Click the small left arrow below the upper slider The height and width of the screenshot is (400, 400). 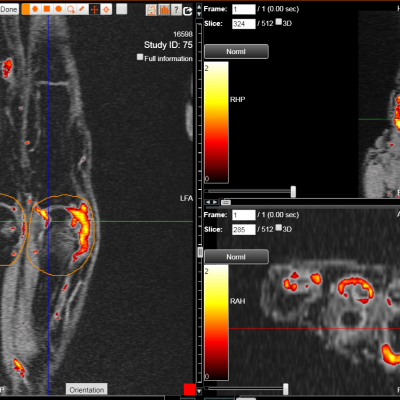click(208, 202)
